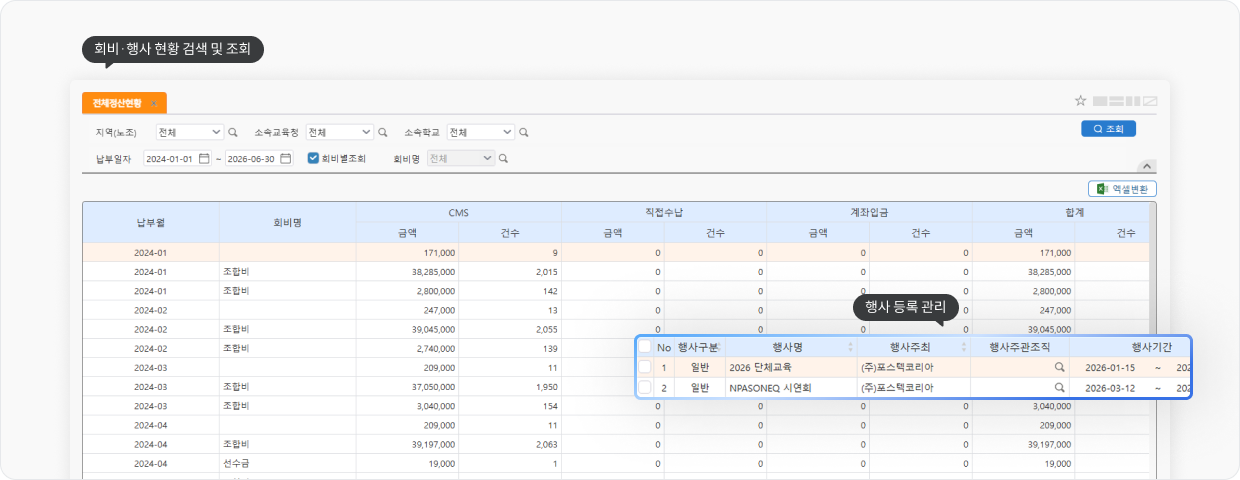Click the event start date 2026-03-12
The image size is (1240, 480).
click(x=1111, y=387)
